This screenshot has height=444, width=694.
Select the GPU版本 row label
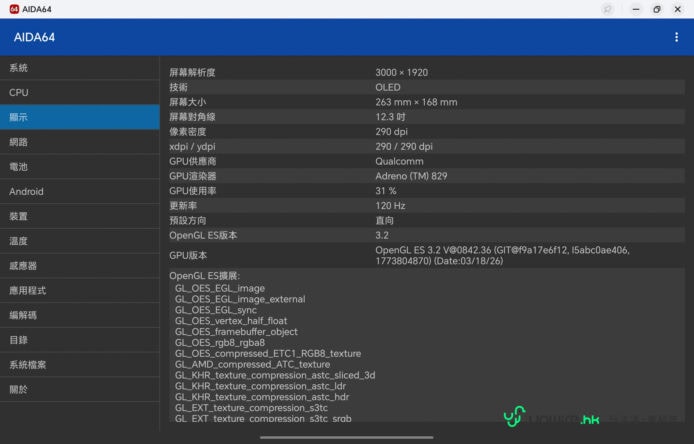coord(188,255)
